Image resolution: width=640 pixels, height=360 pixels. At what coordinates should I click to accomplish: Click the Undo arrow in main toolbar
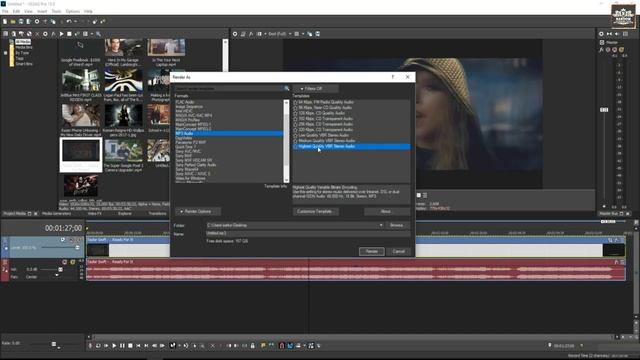click(69, 21)
